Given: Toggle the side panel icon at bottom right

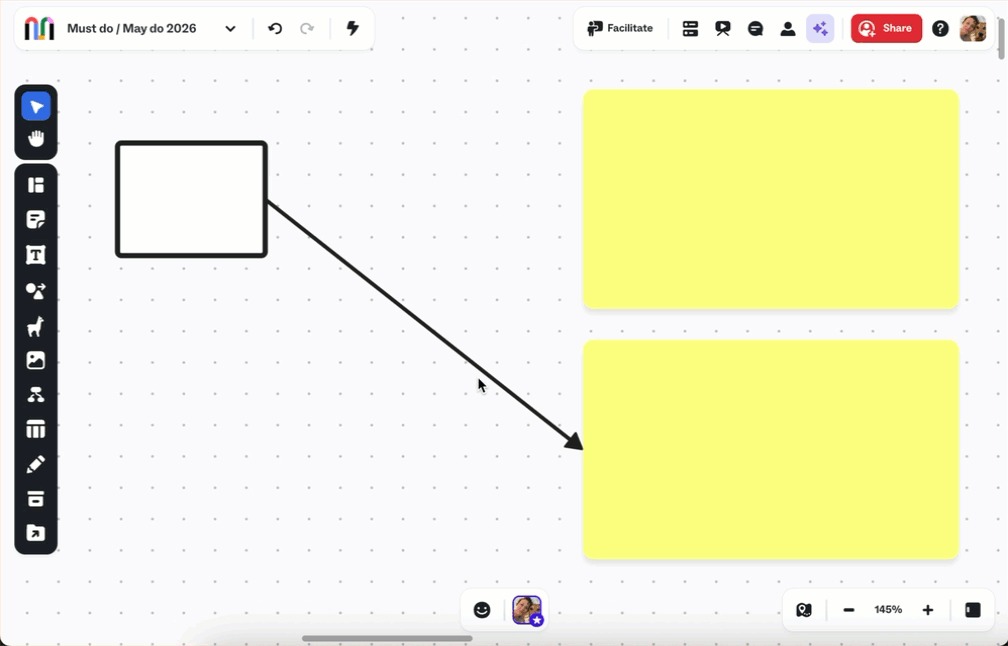Looking at the screenshot, I should point(973,610).
